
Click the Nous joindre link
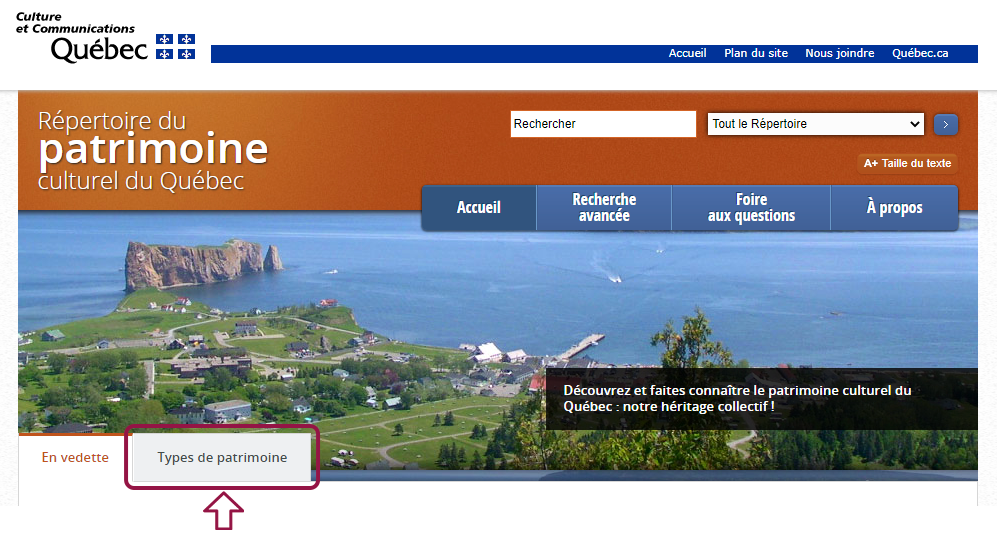[839, 54]
